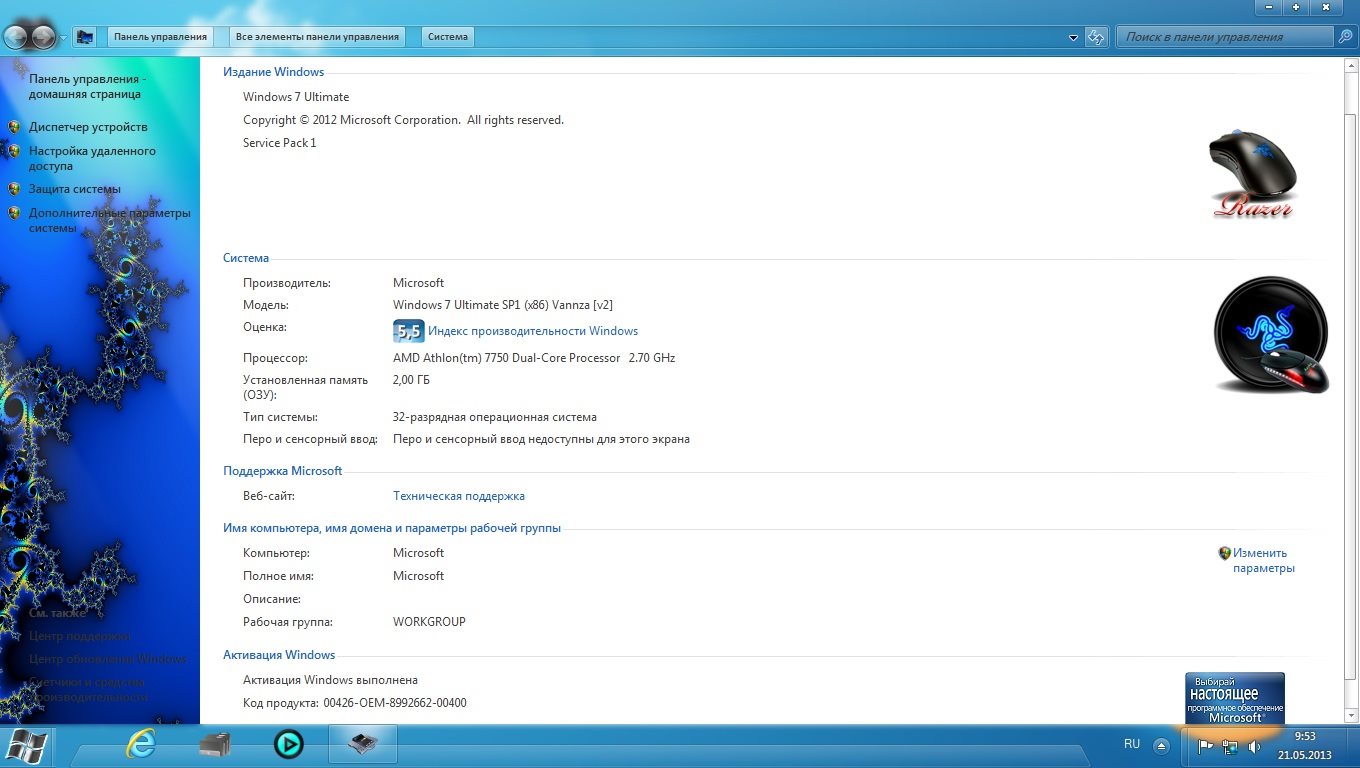Click 'Изменить параметры' link
Screen dimensions: 1360x768
[1263, 560]
